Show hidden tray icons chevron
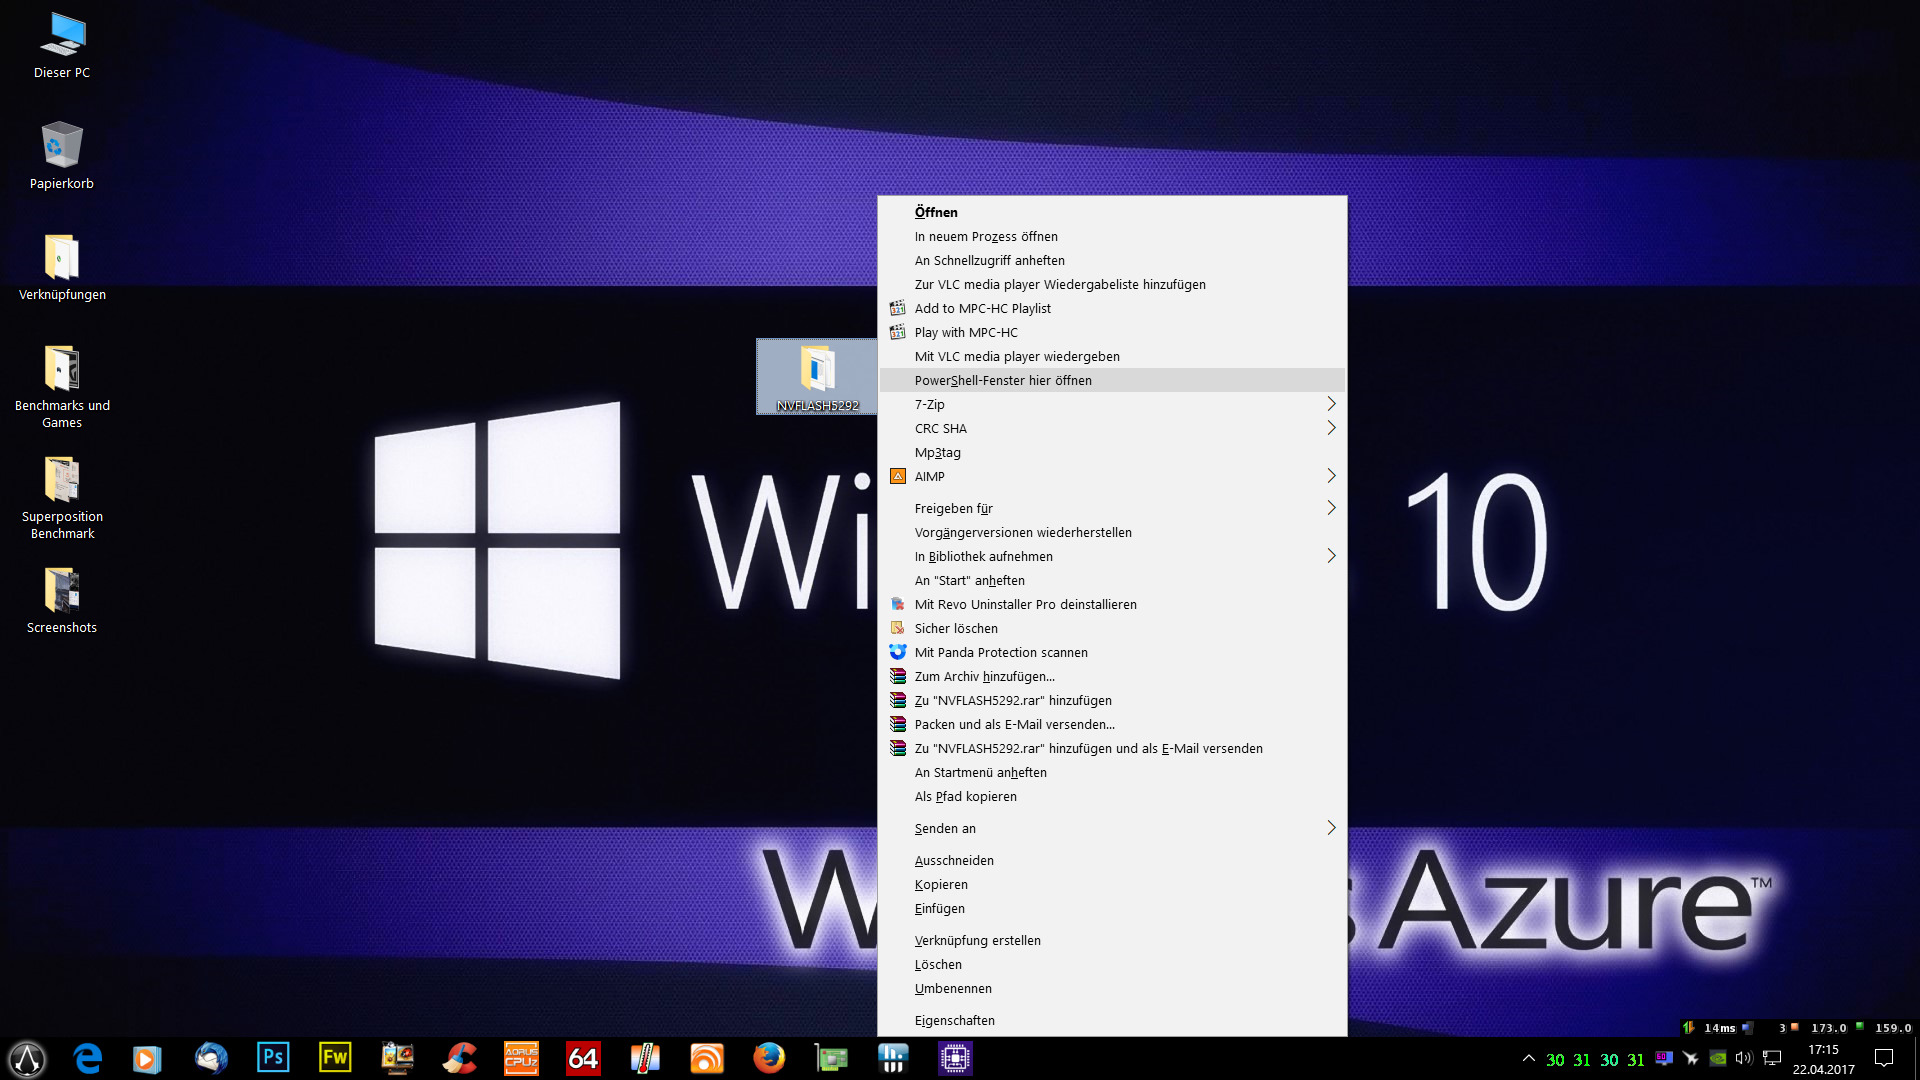 [x=1528, y=1058]
